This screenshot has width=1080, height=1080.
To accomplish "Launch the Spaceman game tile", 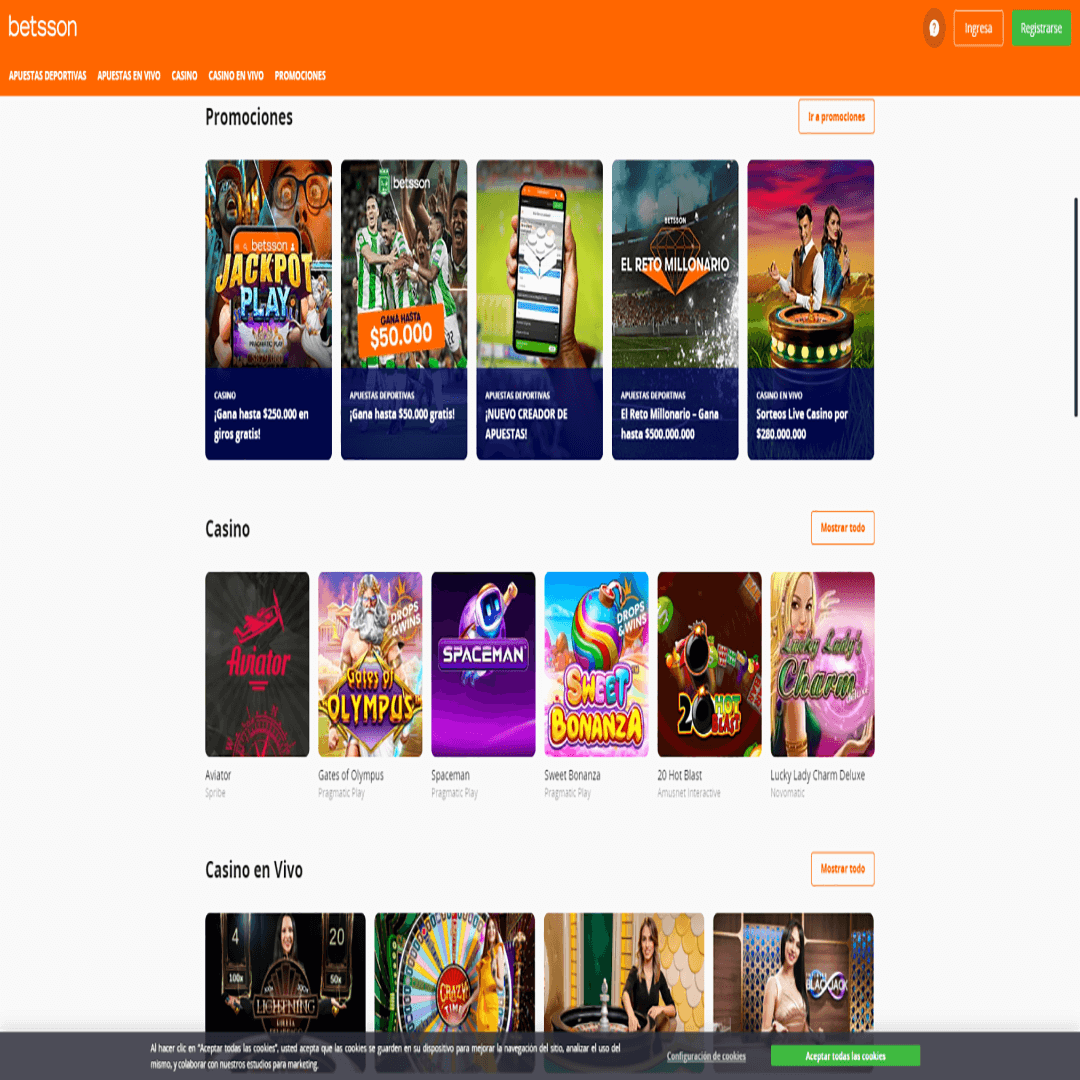I will (483, 664).
